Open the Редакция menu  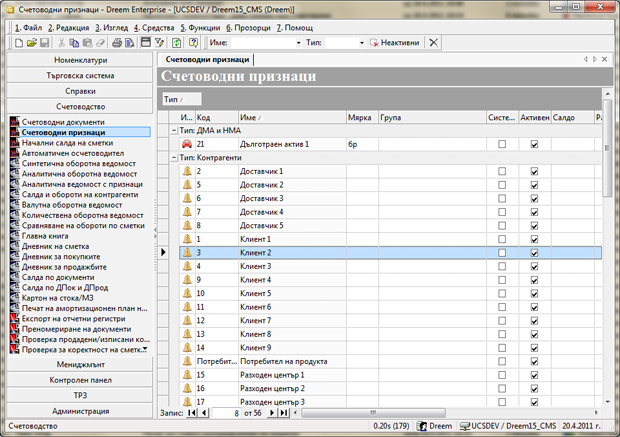click(x=69, y=28)
